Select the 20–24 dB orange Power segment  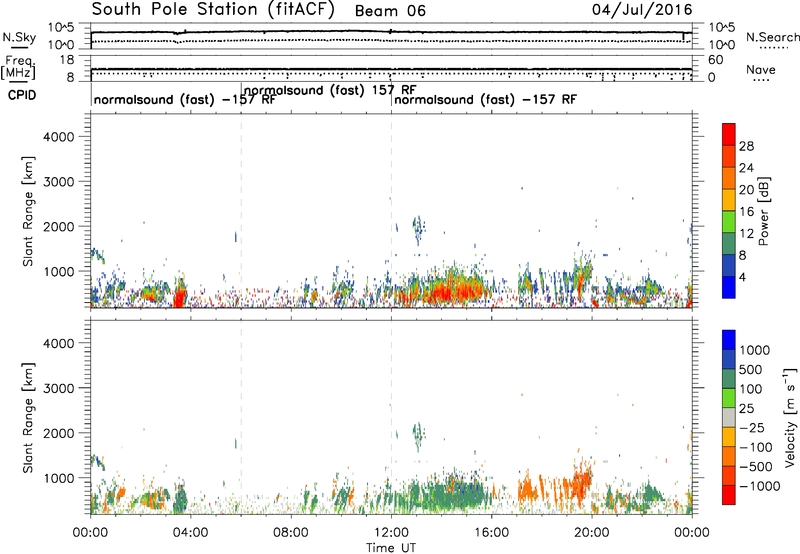(x=729, y=178)
